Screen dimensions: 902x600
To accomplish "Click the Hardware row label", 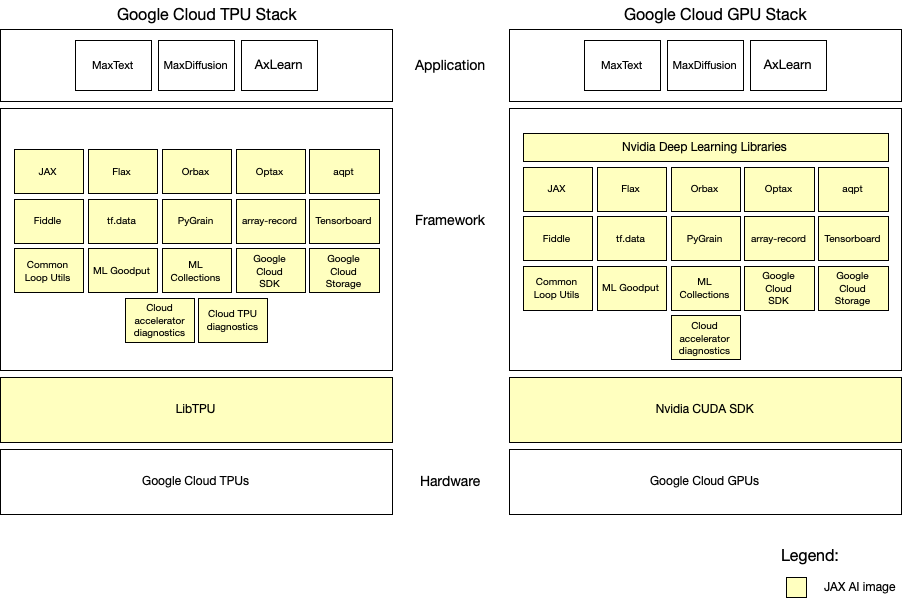I will [x=450, y=481].
